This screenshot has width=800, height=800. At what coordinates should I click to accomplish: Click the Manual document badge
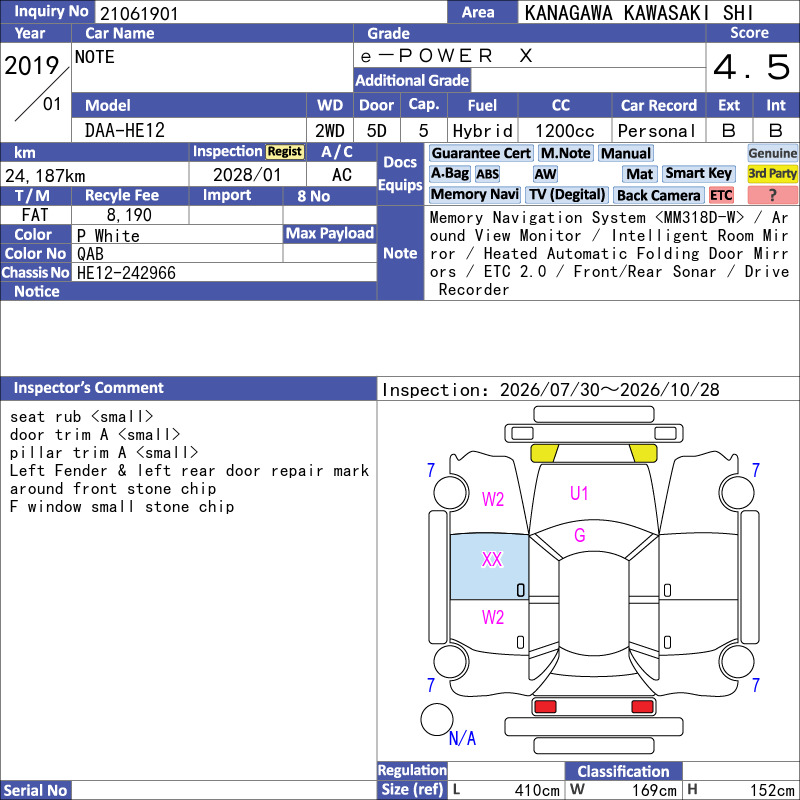626,153
